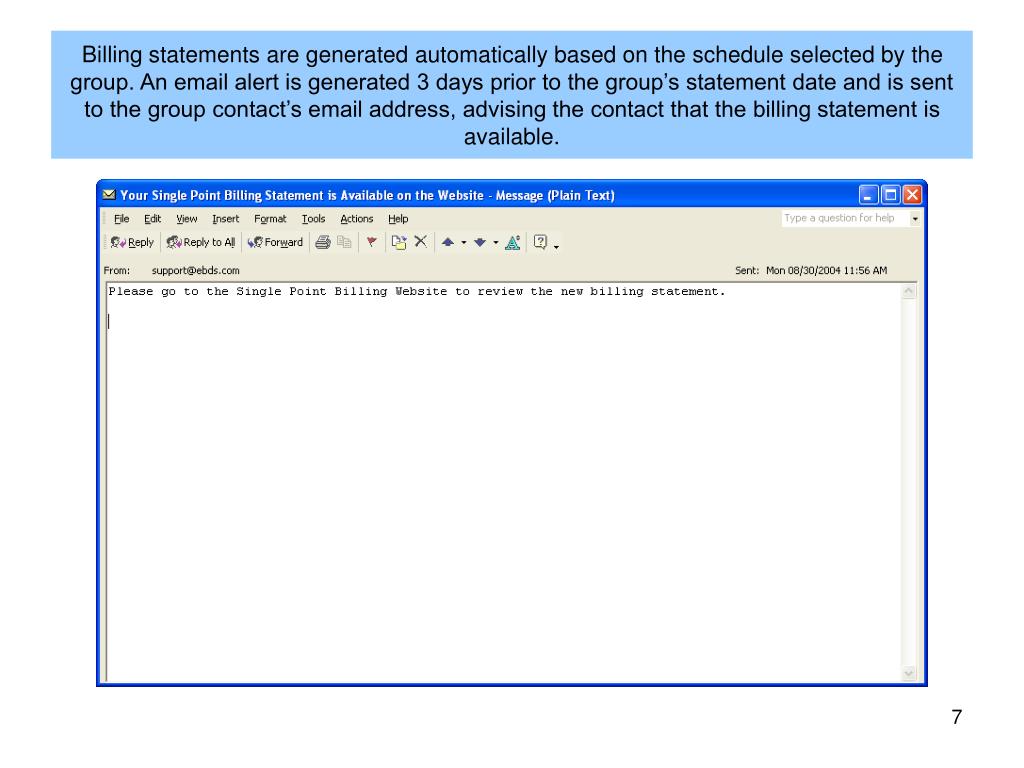Image resolution: width=1024 pixels, height=768 pixels.
Task: Expand the help question dropdown
Action: (x=915, y=219)
